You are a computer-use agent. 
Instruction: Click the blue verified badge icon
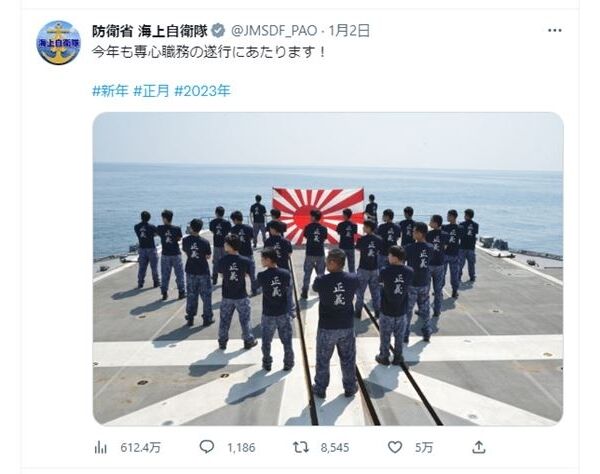click(x=218, y=31)
